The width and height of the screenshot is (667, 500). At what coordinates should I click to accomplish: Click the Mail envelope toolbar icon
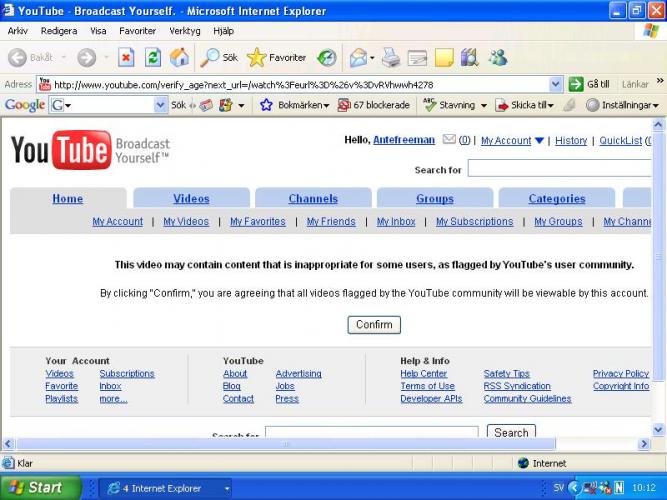358,57
